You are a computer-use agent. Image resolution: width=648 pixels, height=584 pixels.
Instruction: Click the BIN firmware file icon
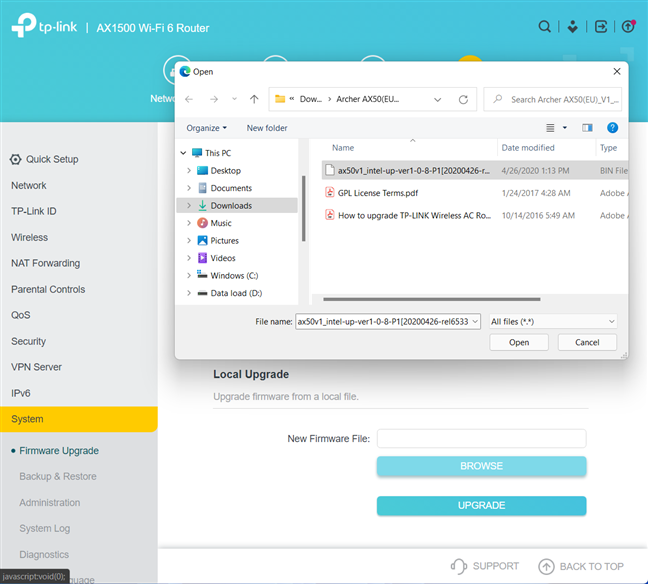click(x=329, y=170)
